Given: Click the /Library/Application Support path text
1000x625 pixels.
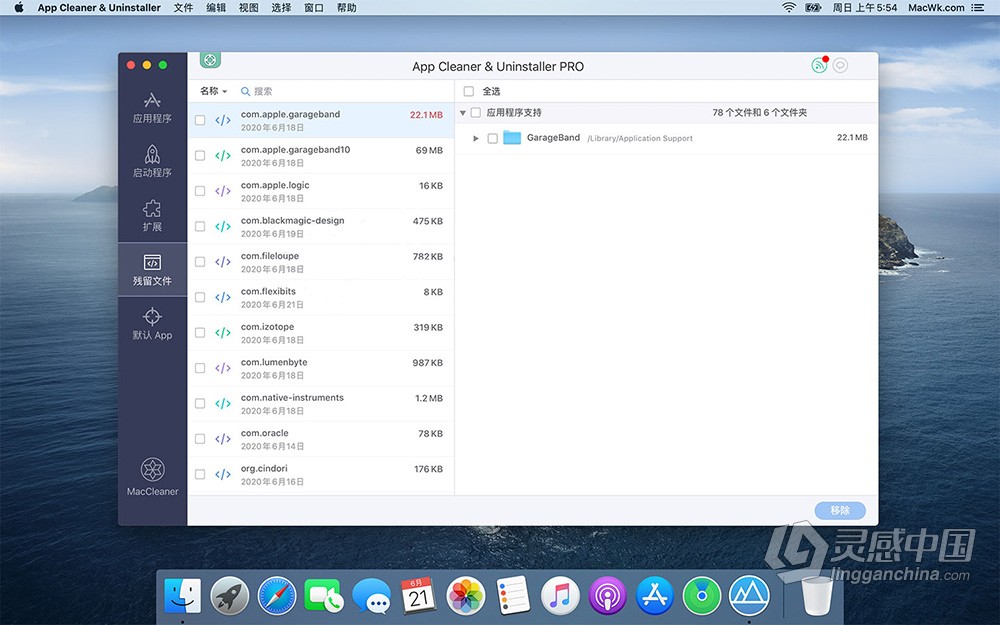Looking at the screenshot, I should click(x=640, y=138).
